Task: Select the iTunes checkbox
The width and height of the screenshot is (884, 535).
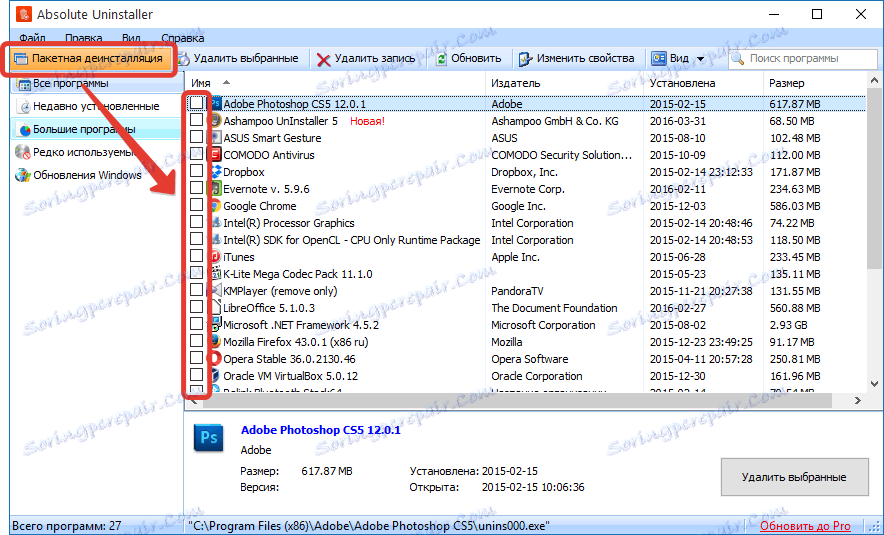Action: tap(196, 255)
